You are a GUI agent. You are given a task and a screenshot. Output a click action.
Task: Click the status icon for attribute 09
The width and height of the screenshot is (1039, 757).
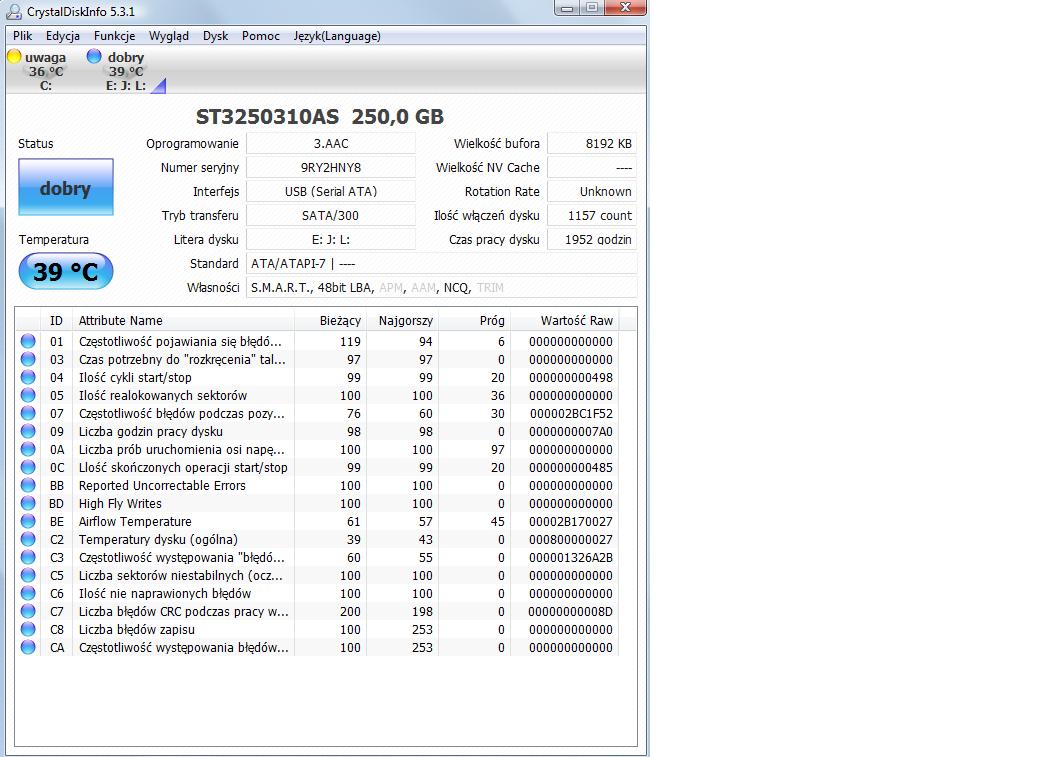28,432
